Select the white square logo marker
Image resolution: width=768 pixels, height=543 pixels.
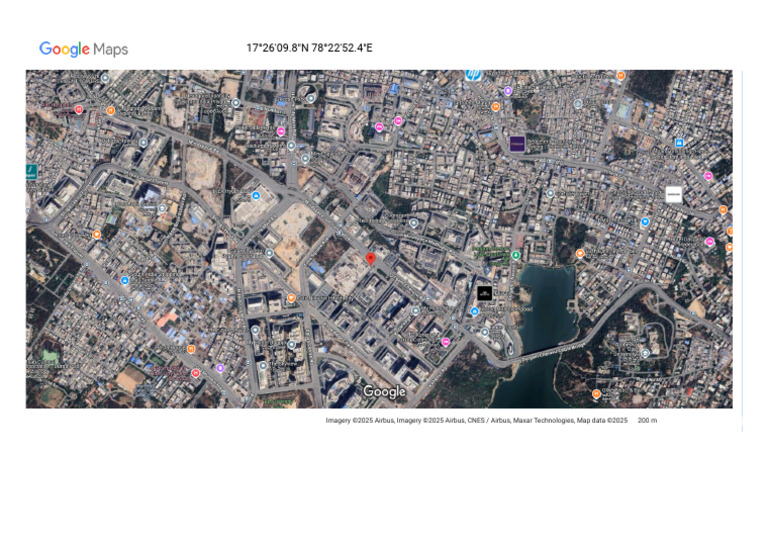click(x=673, y=194)
